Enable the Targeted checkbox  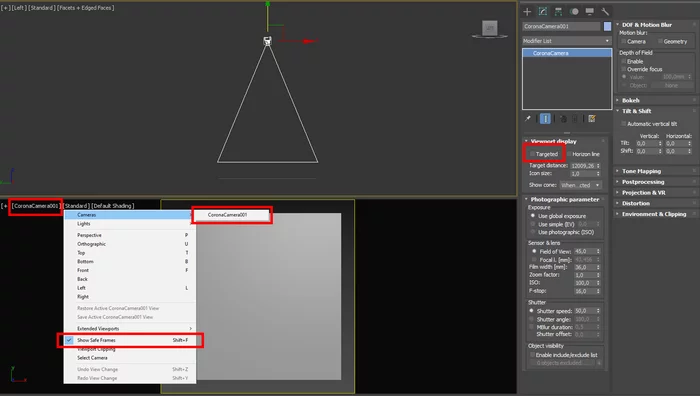pos(532,154)
